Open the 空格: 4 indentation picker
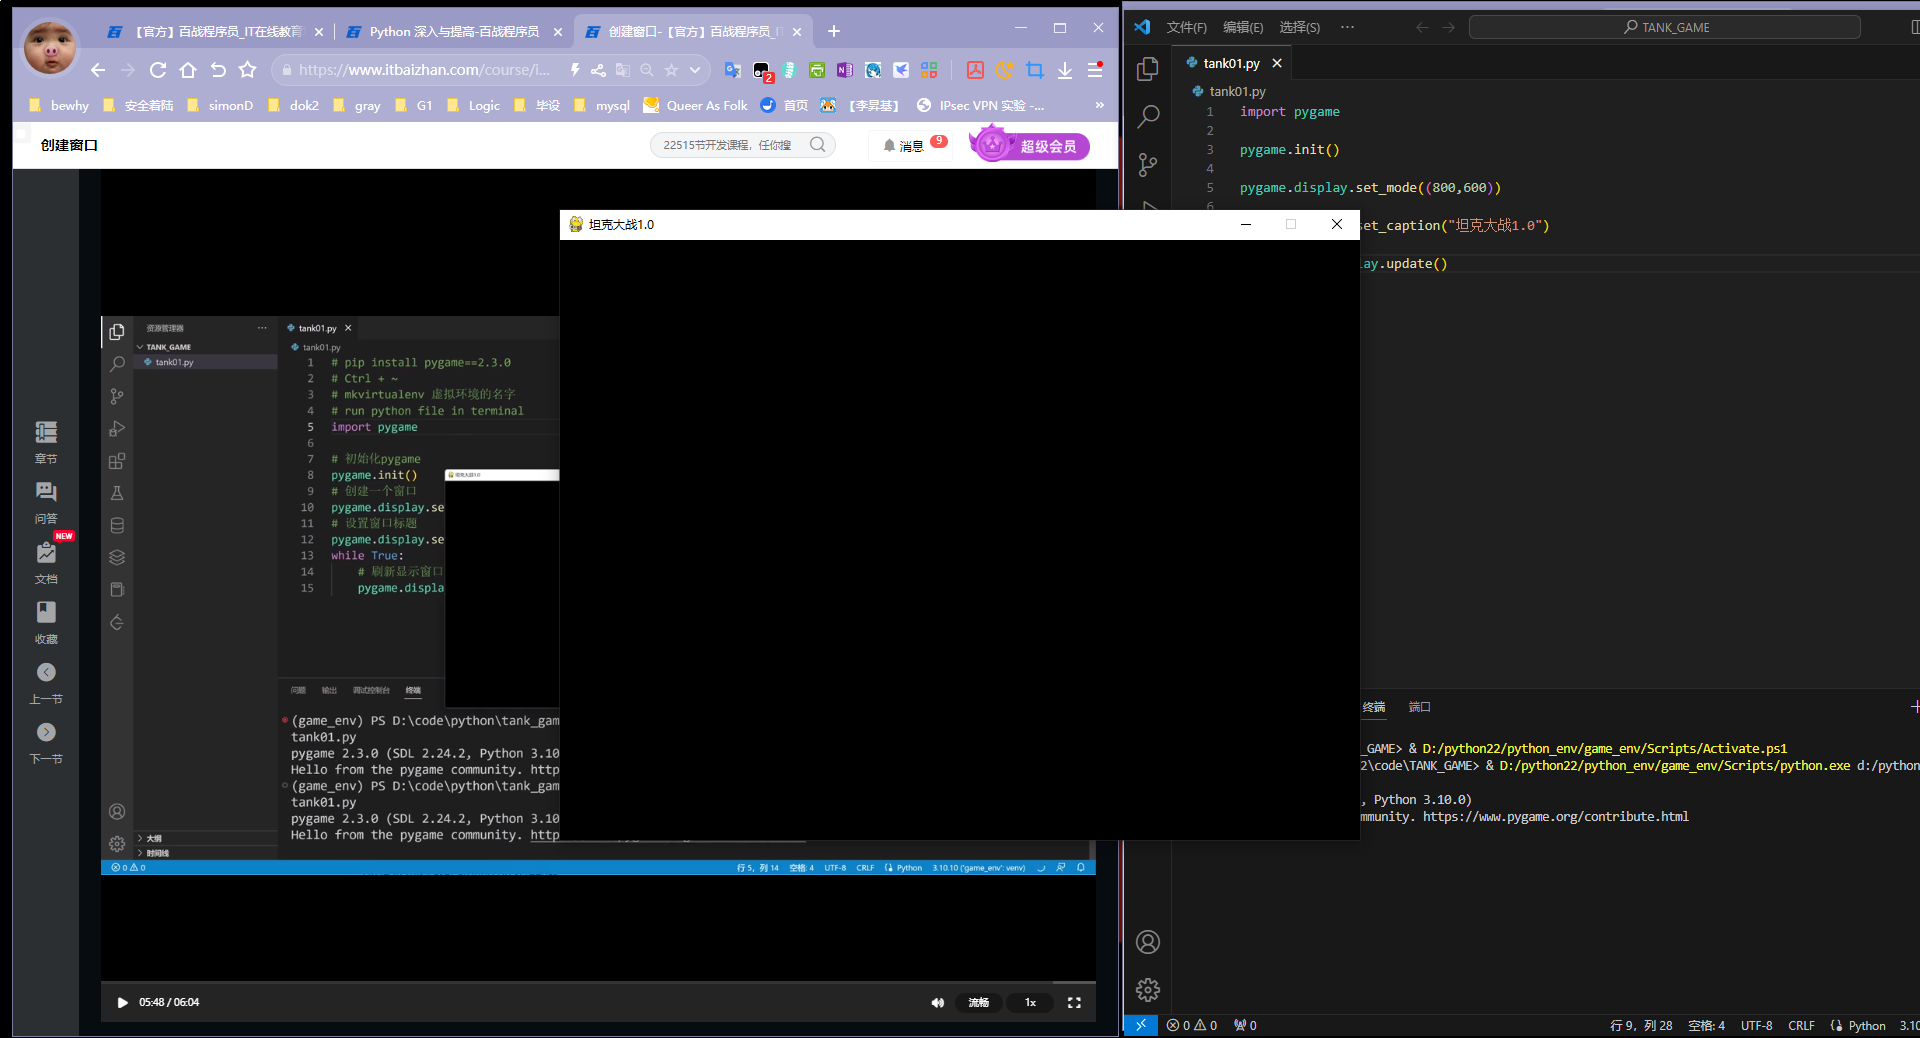 1706,1025
